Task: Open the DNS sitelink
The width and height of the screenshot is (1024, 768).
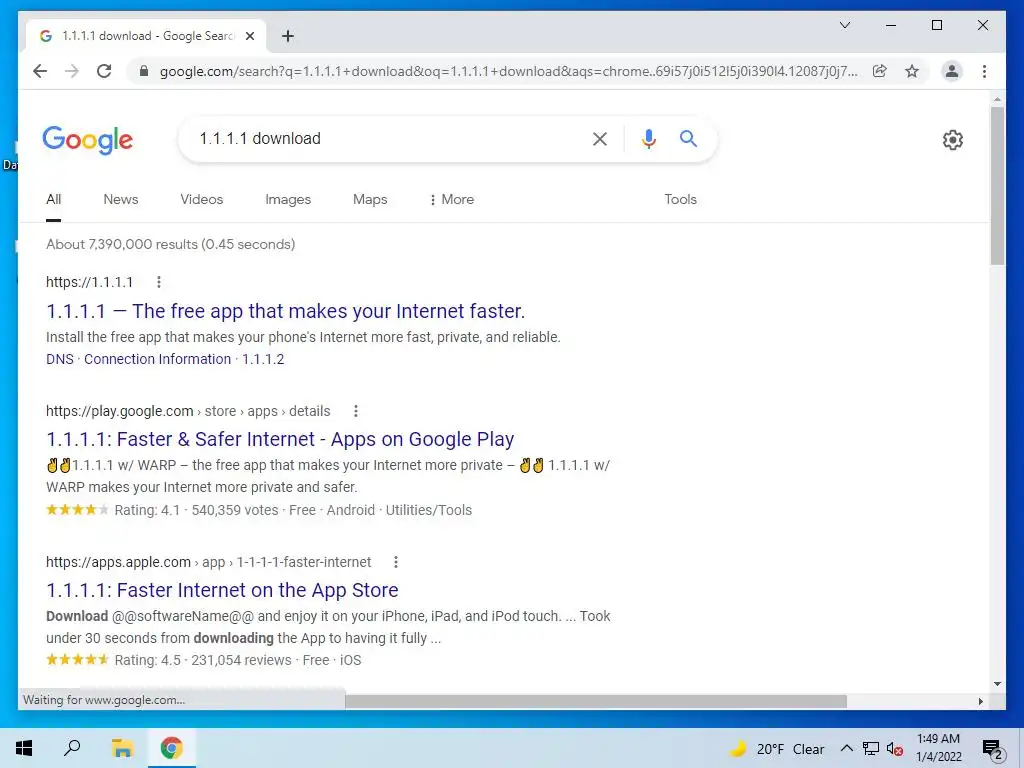Action: coord(59,359)
